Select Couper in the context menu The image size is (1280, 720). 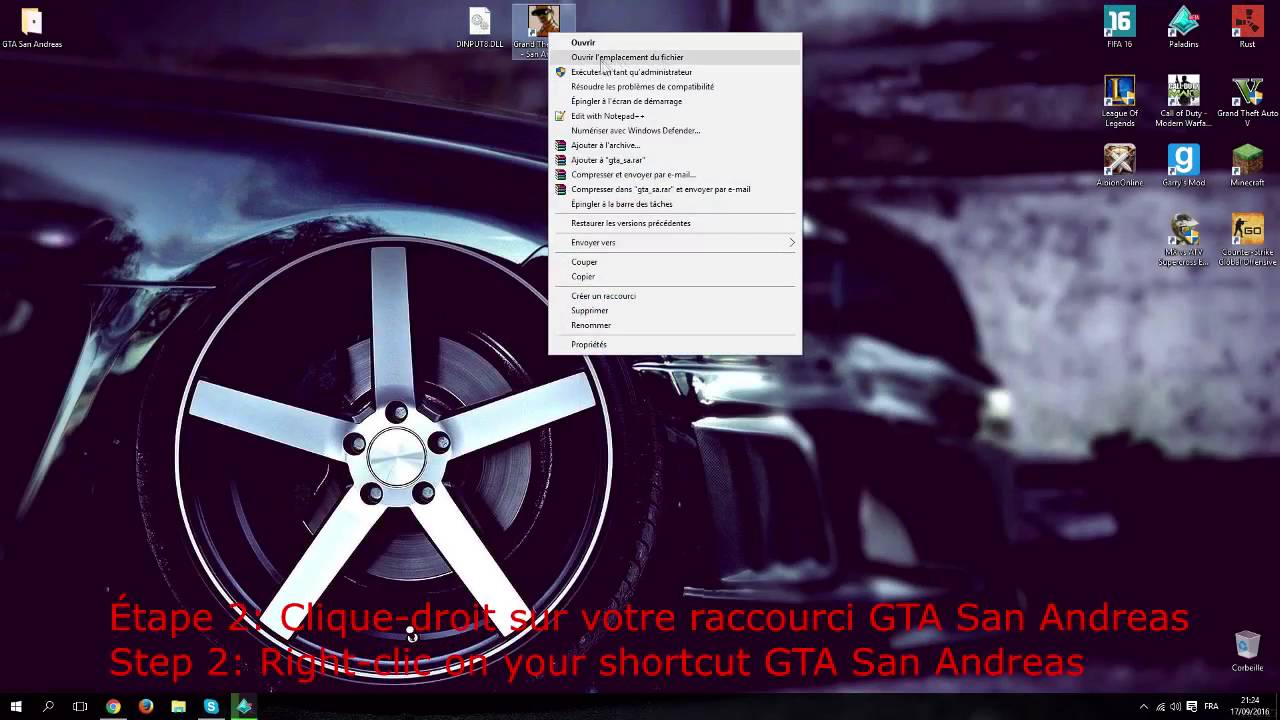[675, 262]
